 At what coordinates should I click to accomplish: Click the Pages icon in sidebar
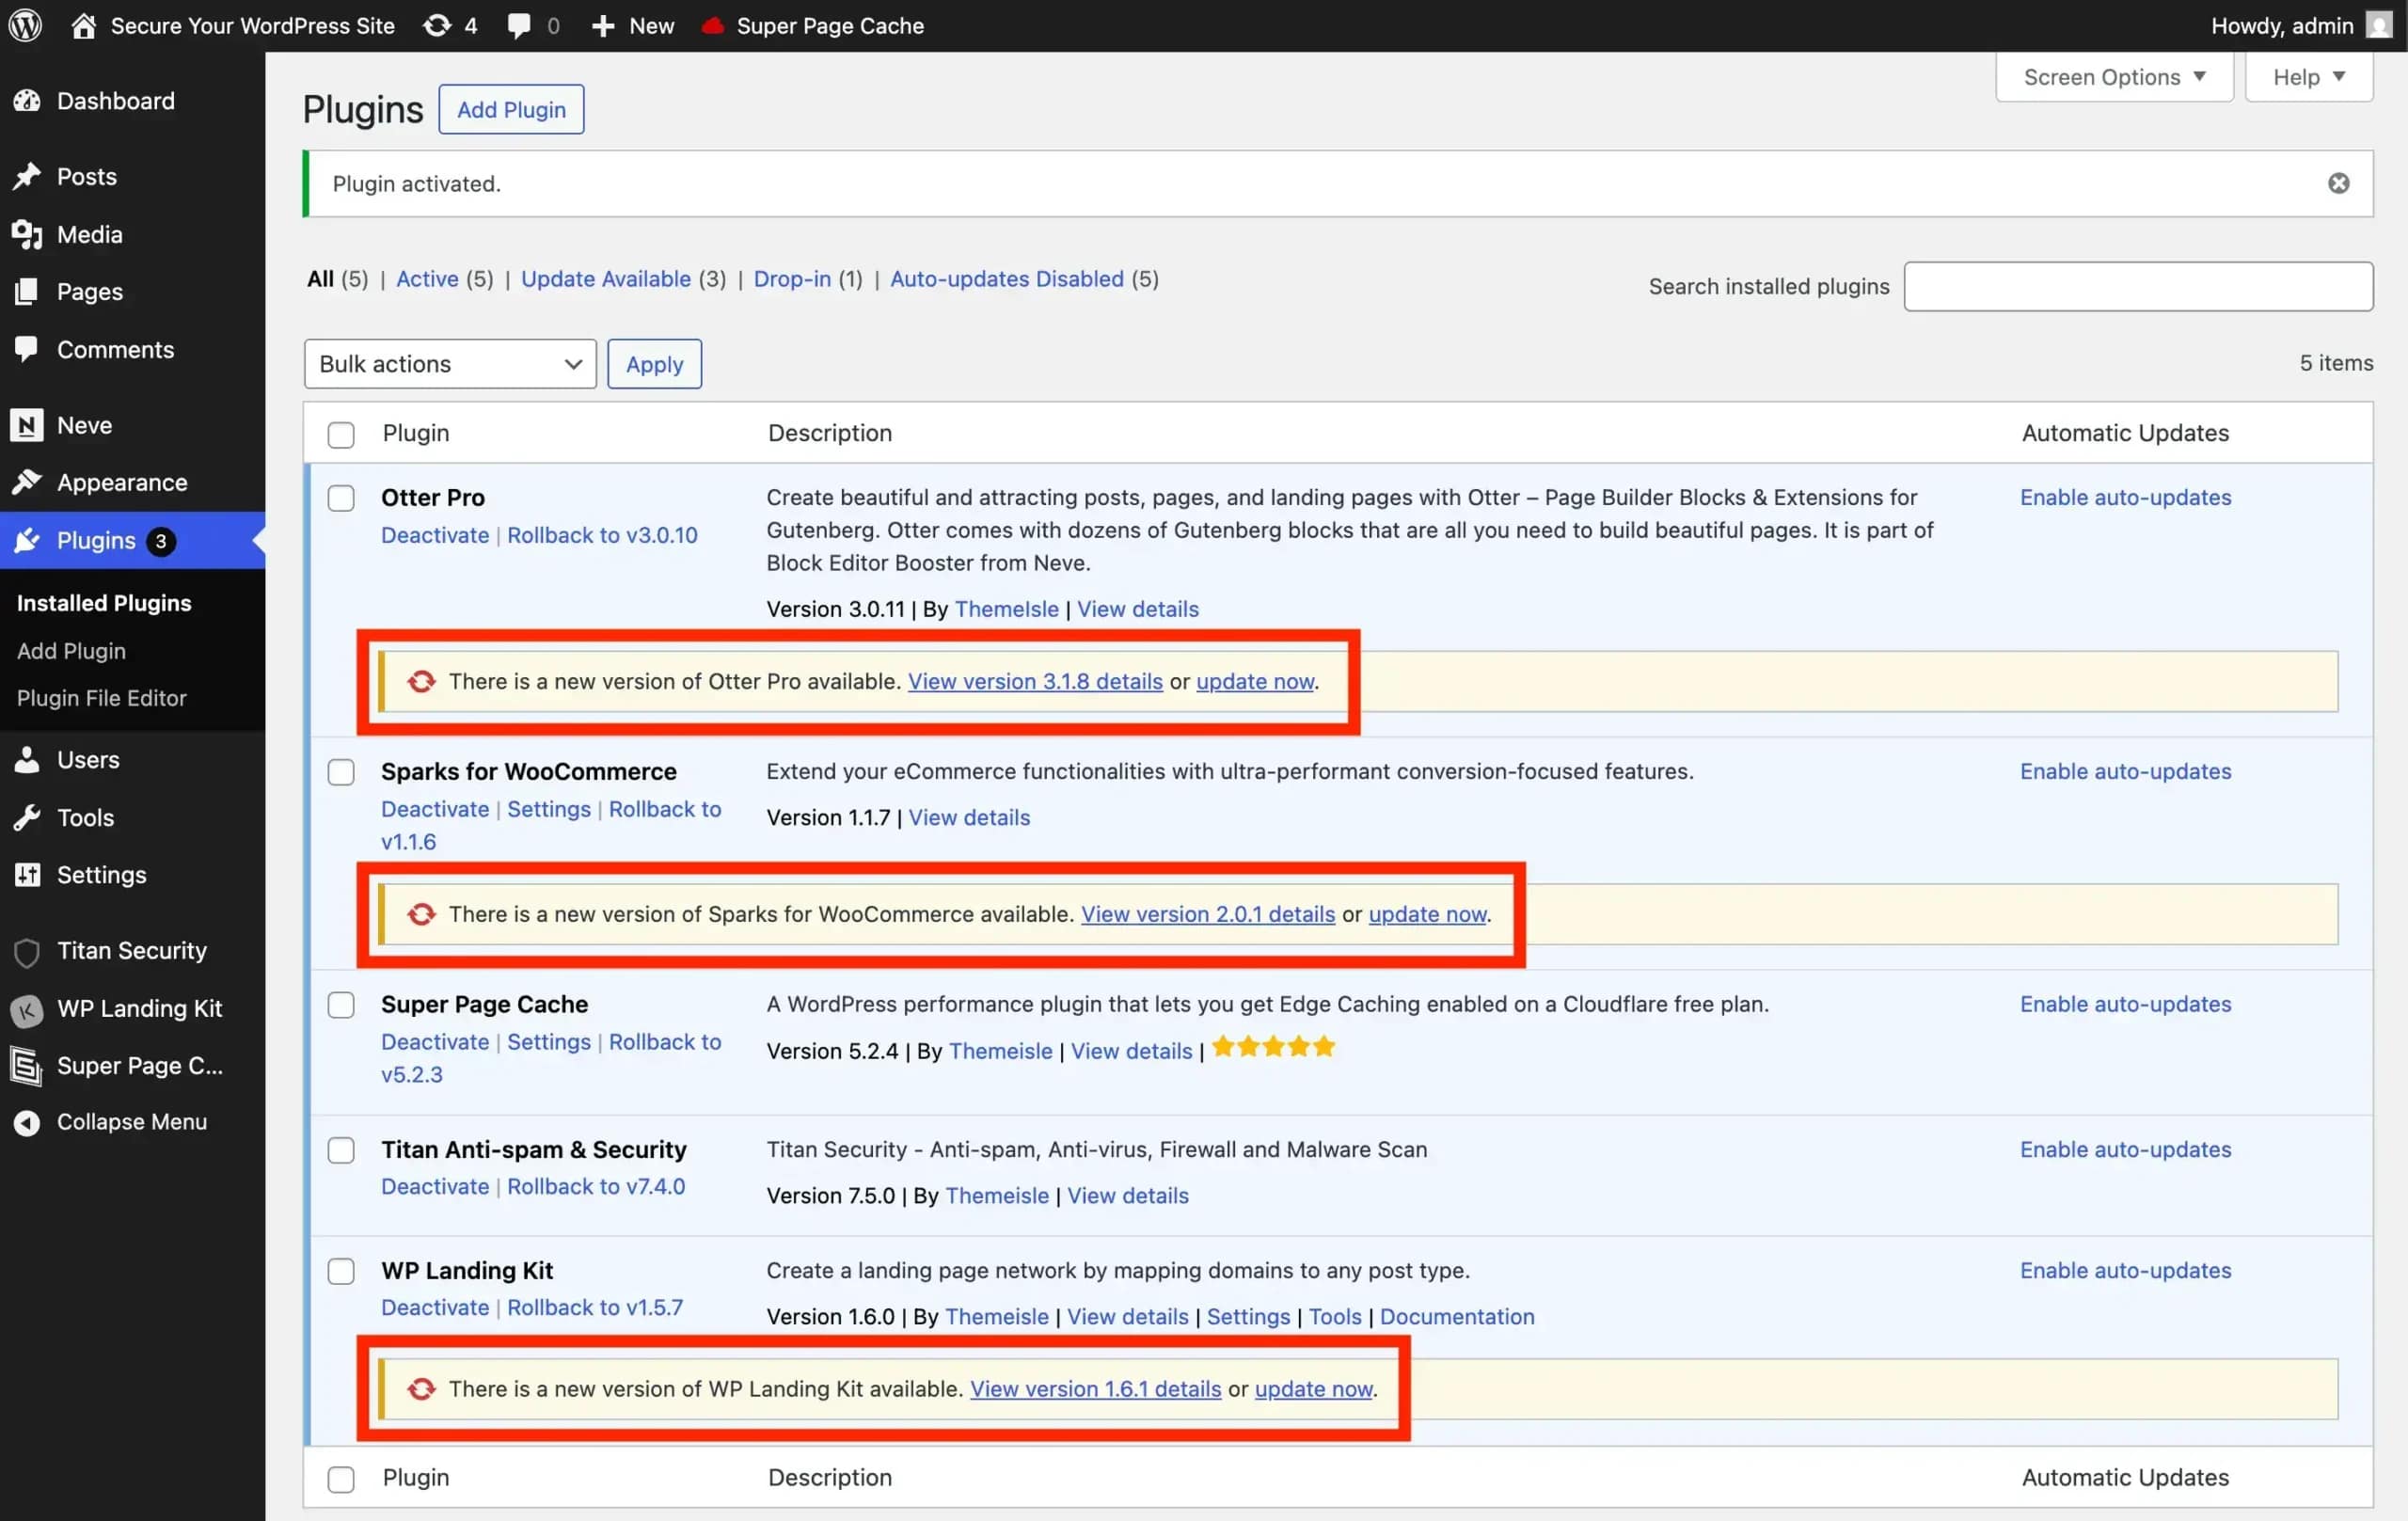[x=27, y=291]
